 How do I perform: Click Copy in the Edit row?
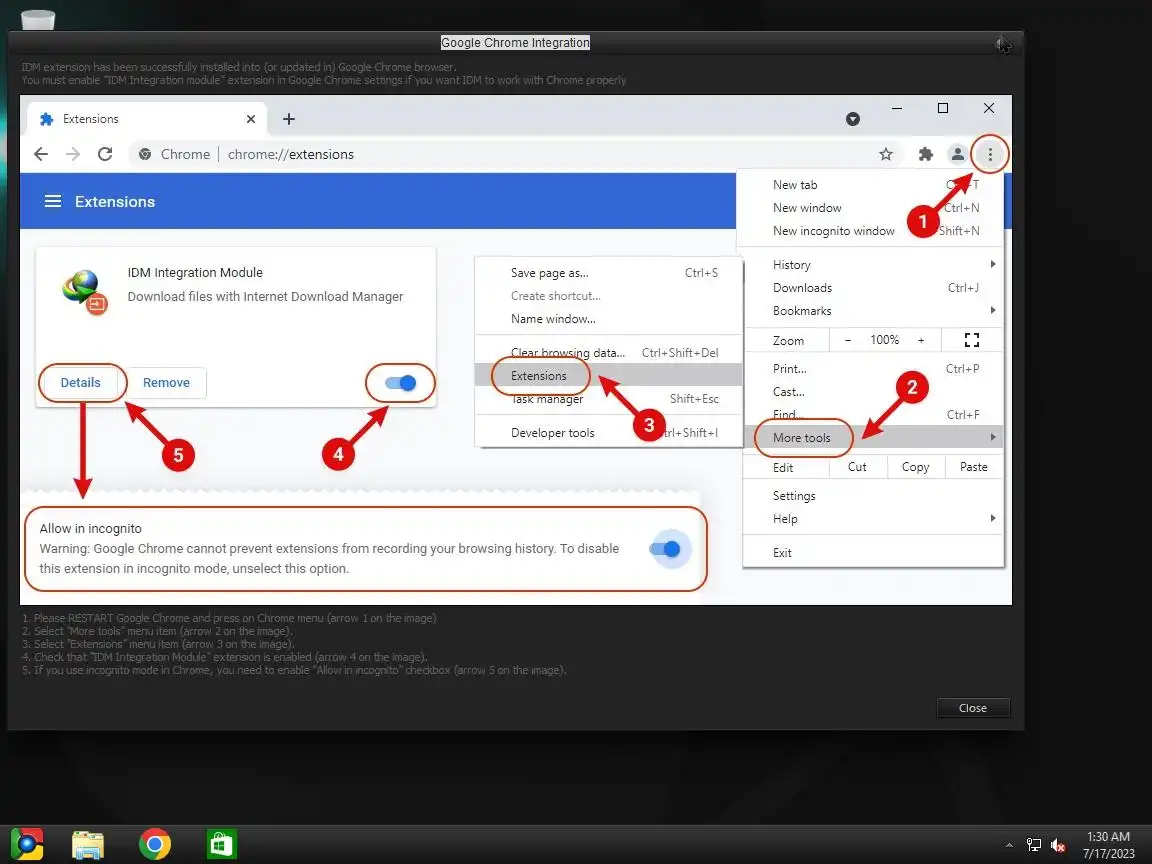point(915,467)
